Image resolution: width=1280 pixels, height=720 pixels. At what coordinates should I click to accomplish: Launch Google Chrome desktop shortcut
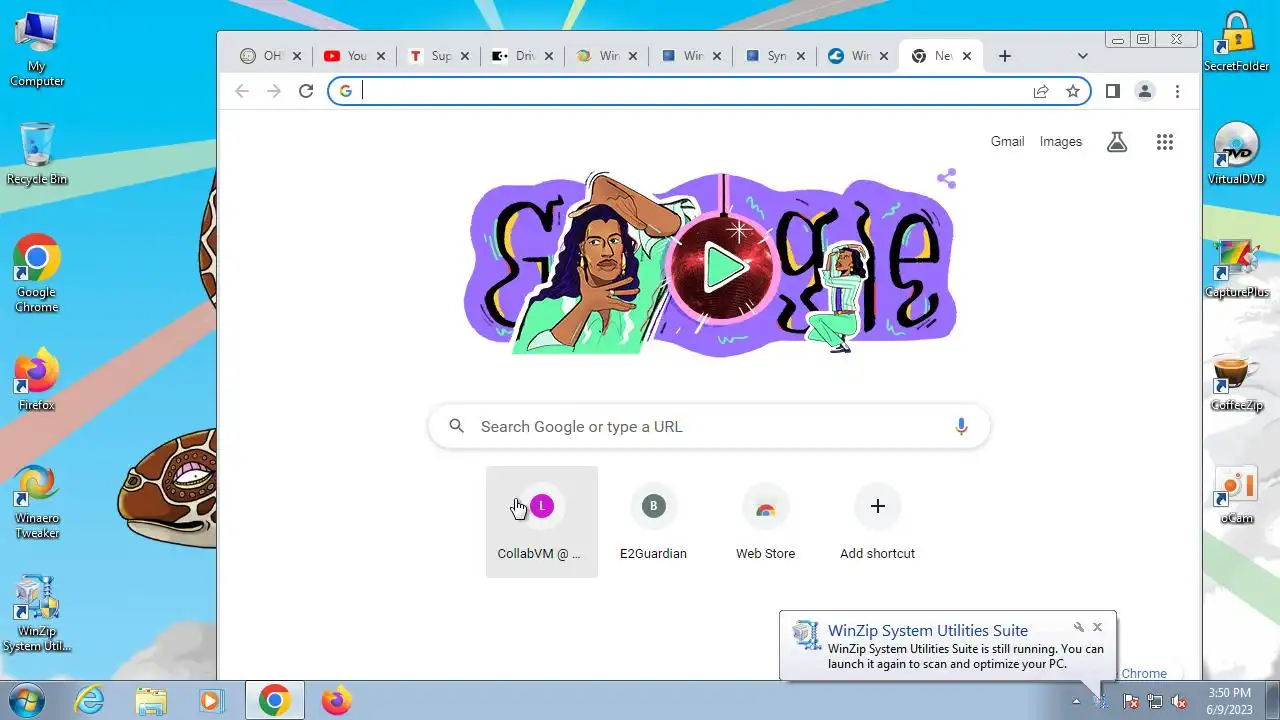[37, 275]
